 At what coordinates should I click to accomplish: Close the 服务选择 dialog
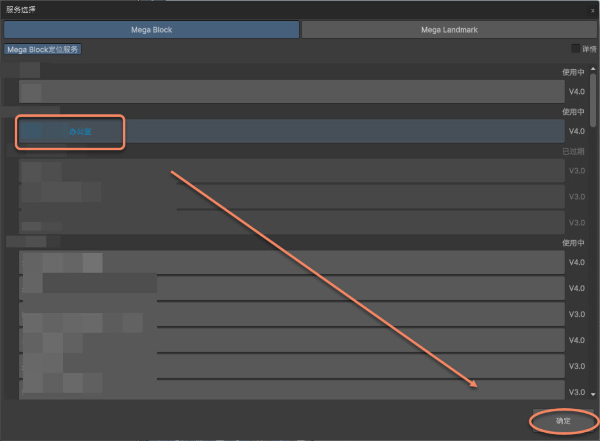pos(593,8)
